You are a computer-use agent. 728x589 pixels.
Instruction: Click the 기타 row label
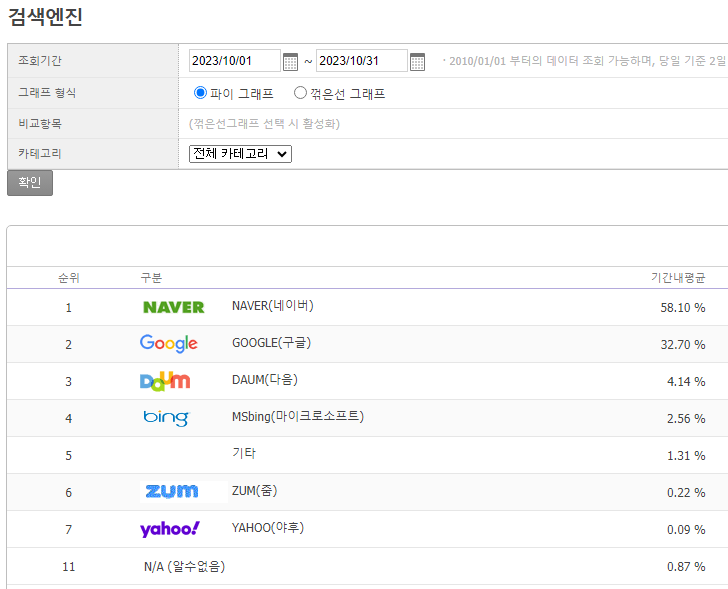click(x=244, y=453)
